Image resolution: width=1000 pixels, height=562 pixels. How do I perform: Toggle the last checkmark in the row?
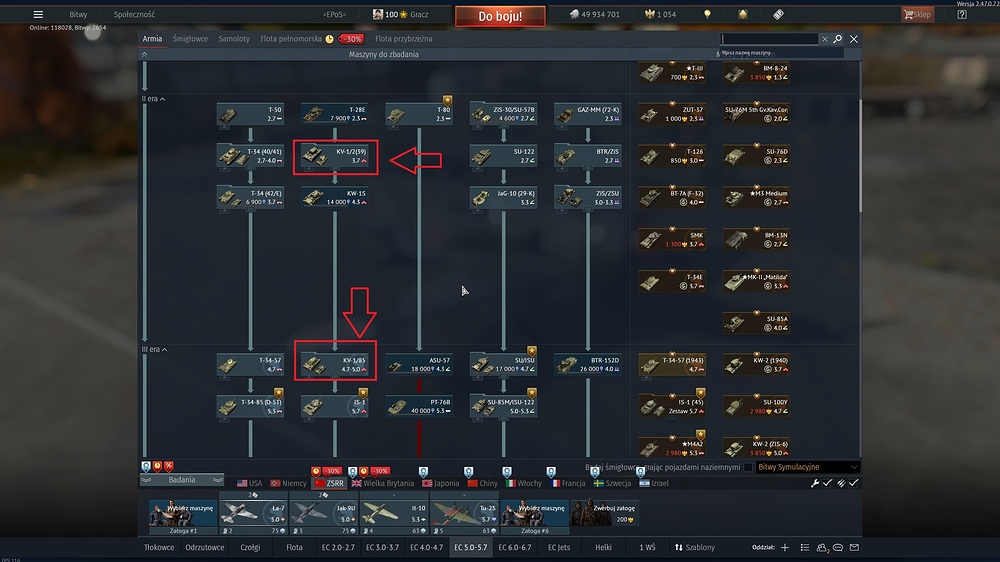[854, 483]
